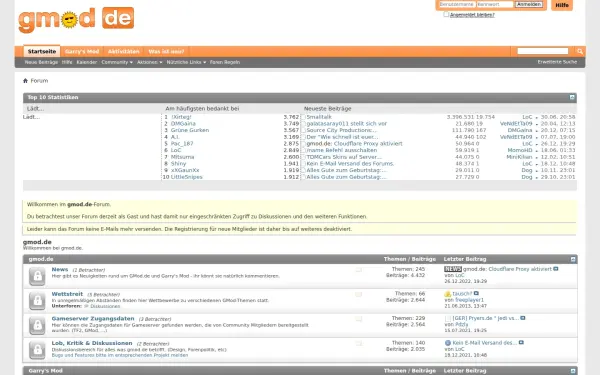600x375 pixels.
Task: Click the globe icon beside Kein E-Mail Versand des
Action: 448,343
